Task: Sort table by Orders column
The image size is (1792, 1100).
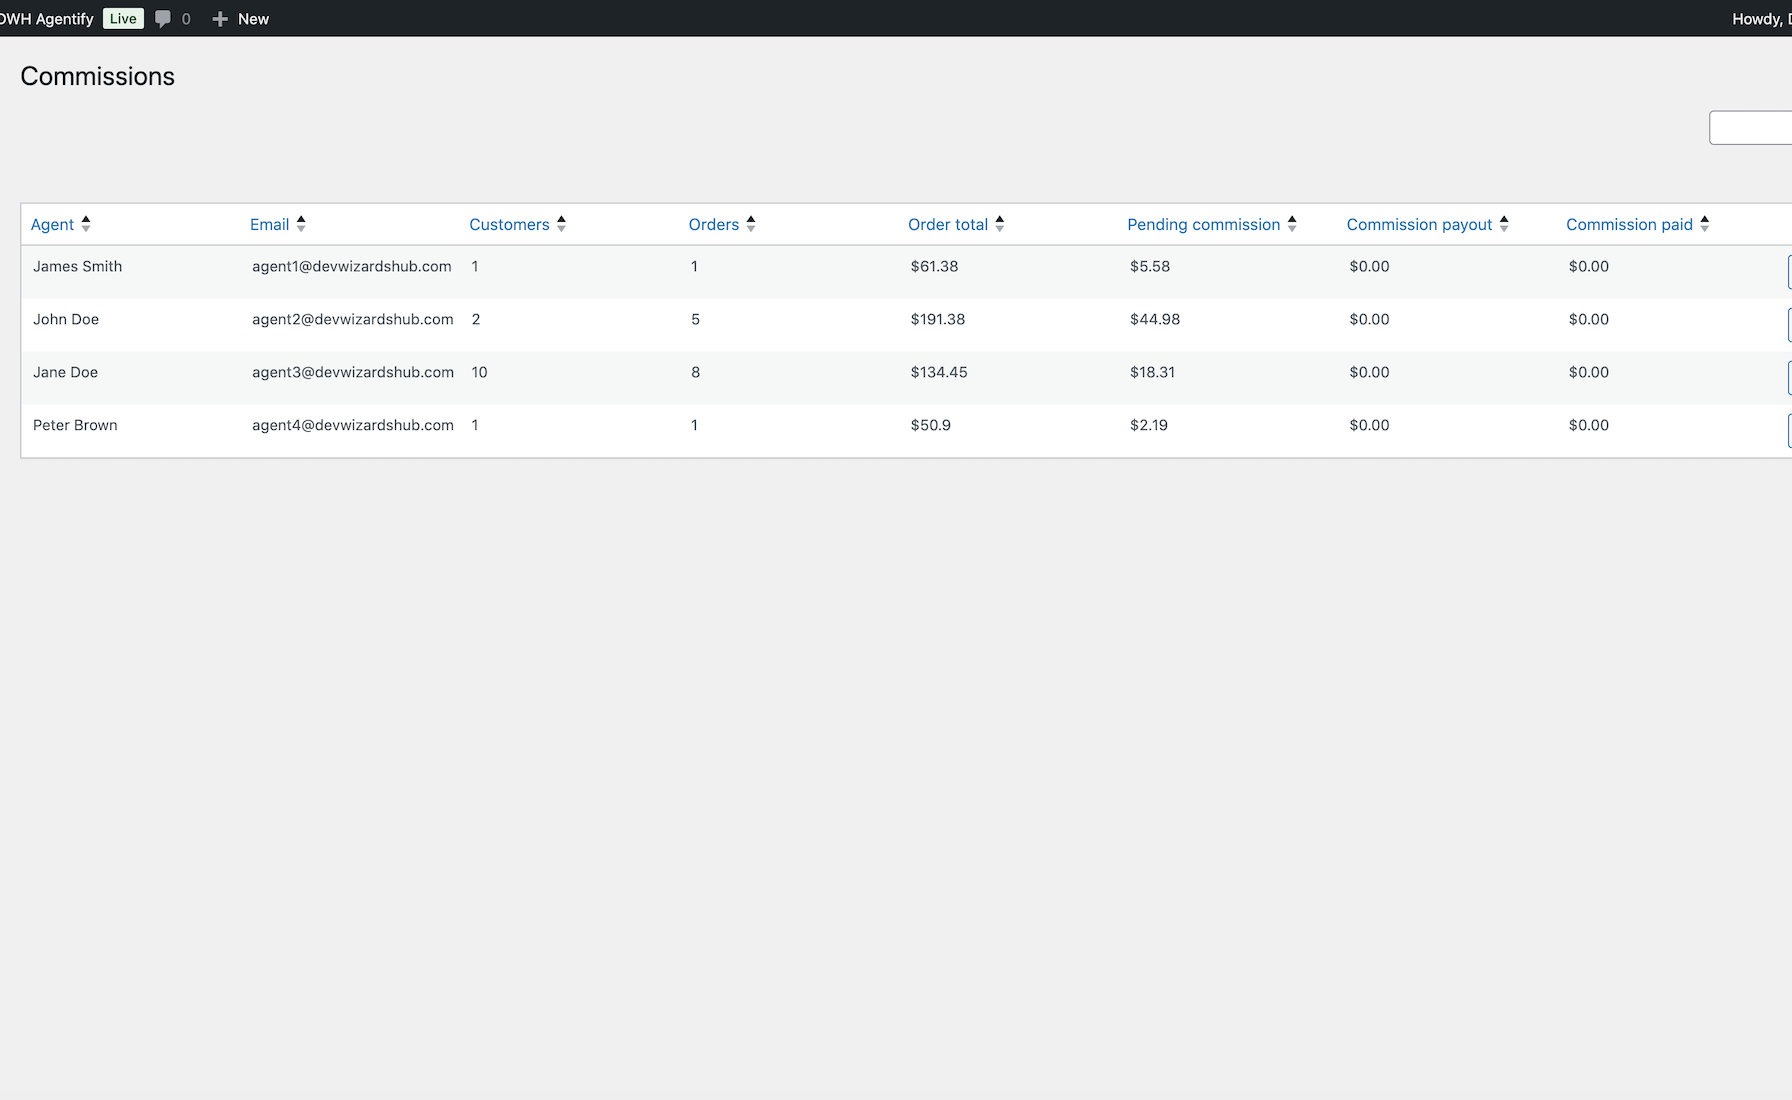Action: (714, 225)
